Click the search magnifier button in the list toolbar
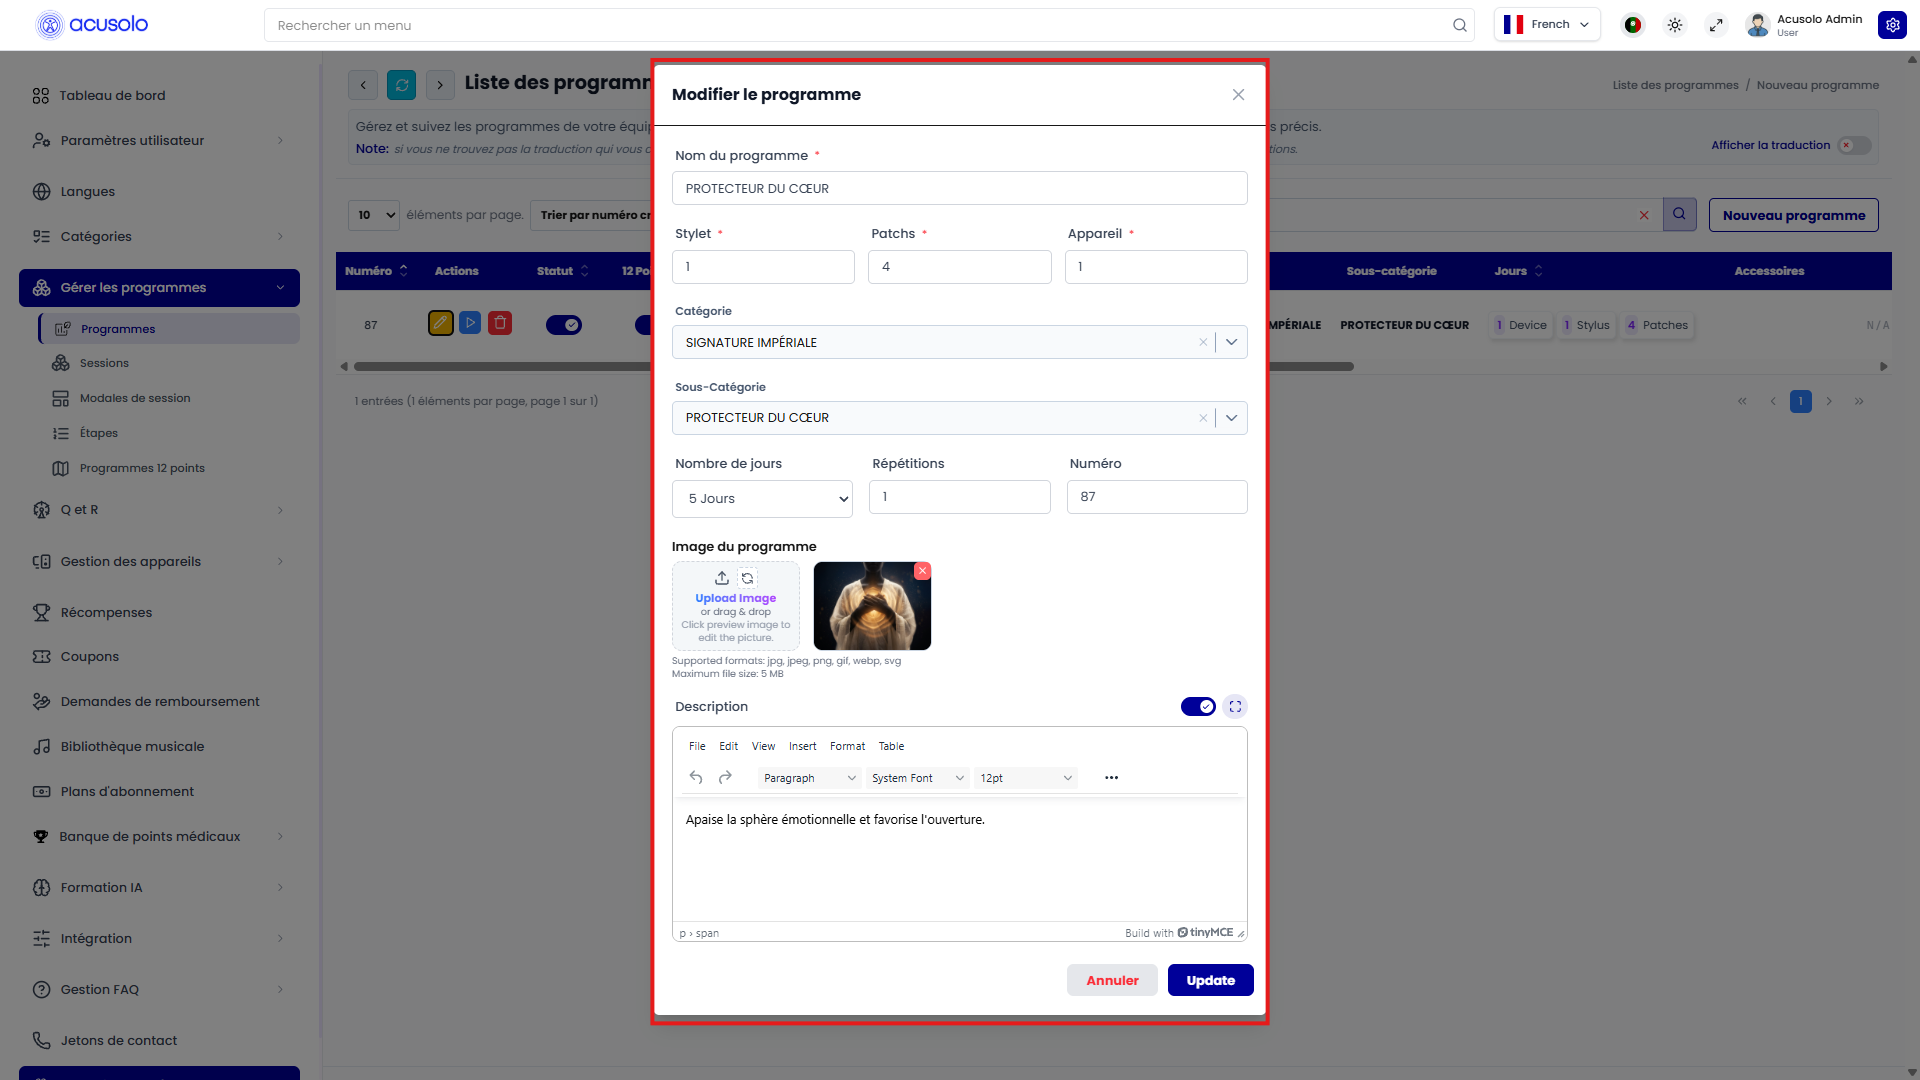The image size is (1920, 1080). coord(1680,214)
